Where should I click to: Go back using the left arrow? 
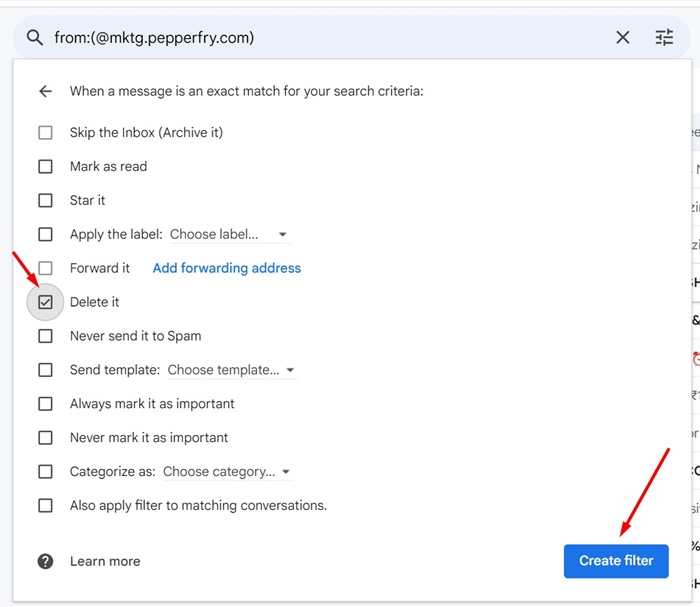click(x=45, y=91)
